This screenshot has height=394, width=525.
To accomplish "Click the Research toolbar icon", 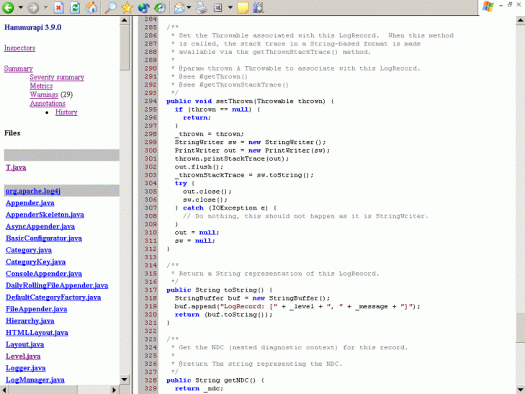I will [x=258, y=7].
